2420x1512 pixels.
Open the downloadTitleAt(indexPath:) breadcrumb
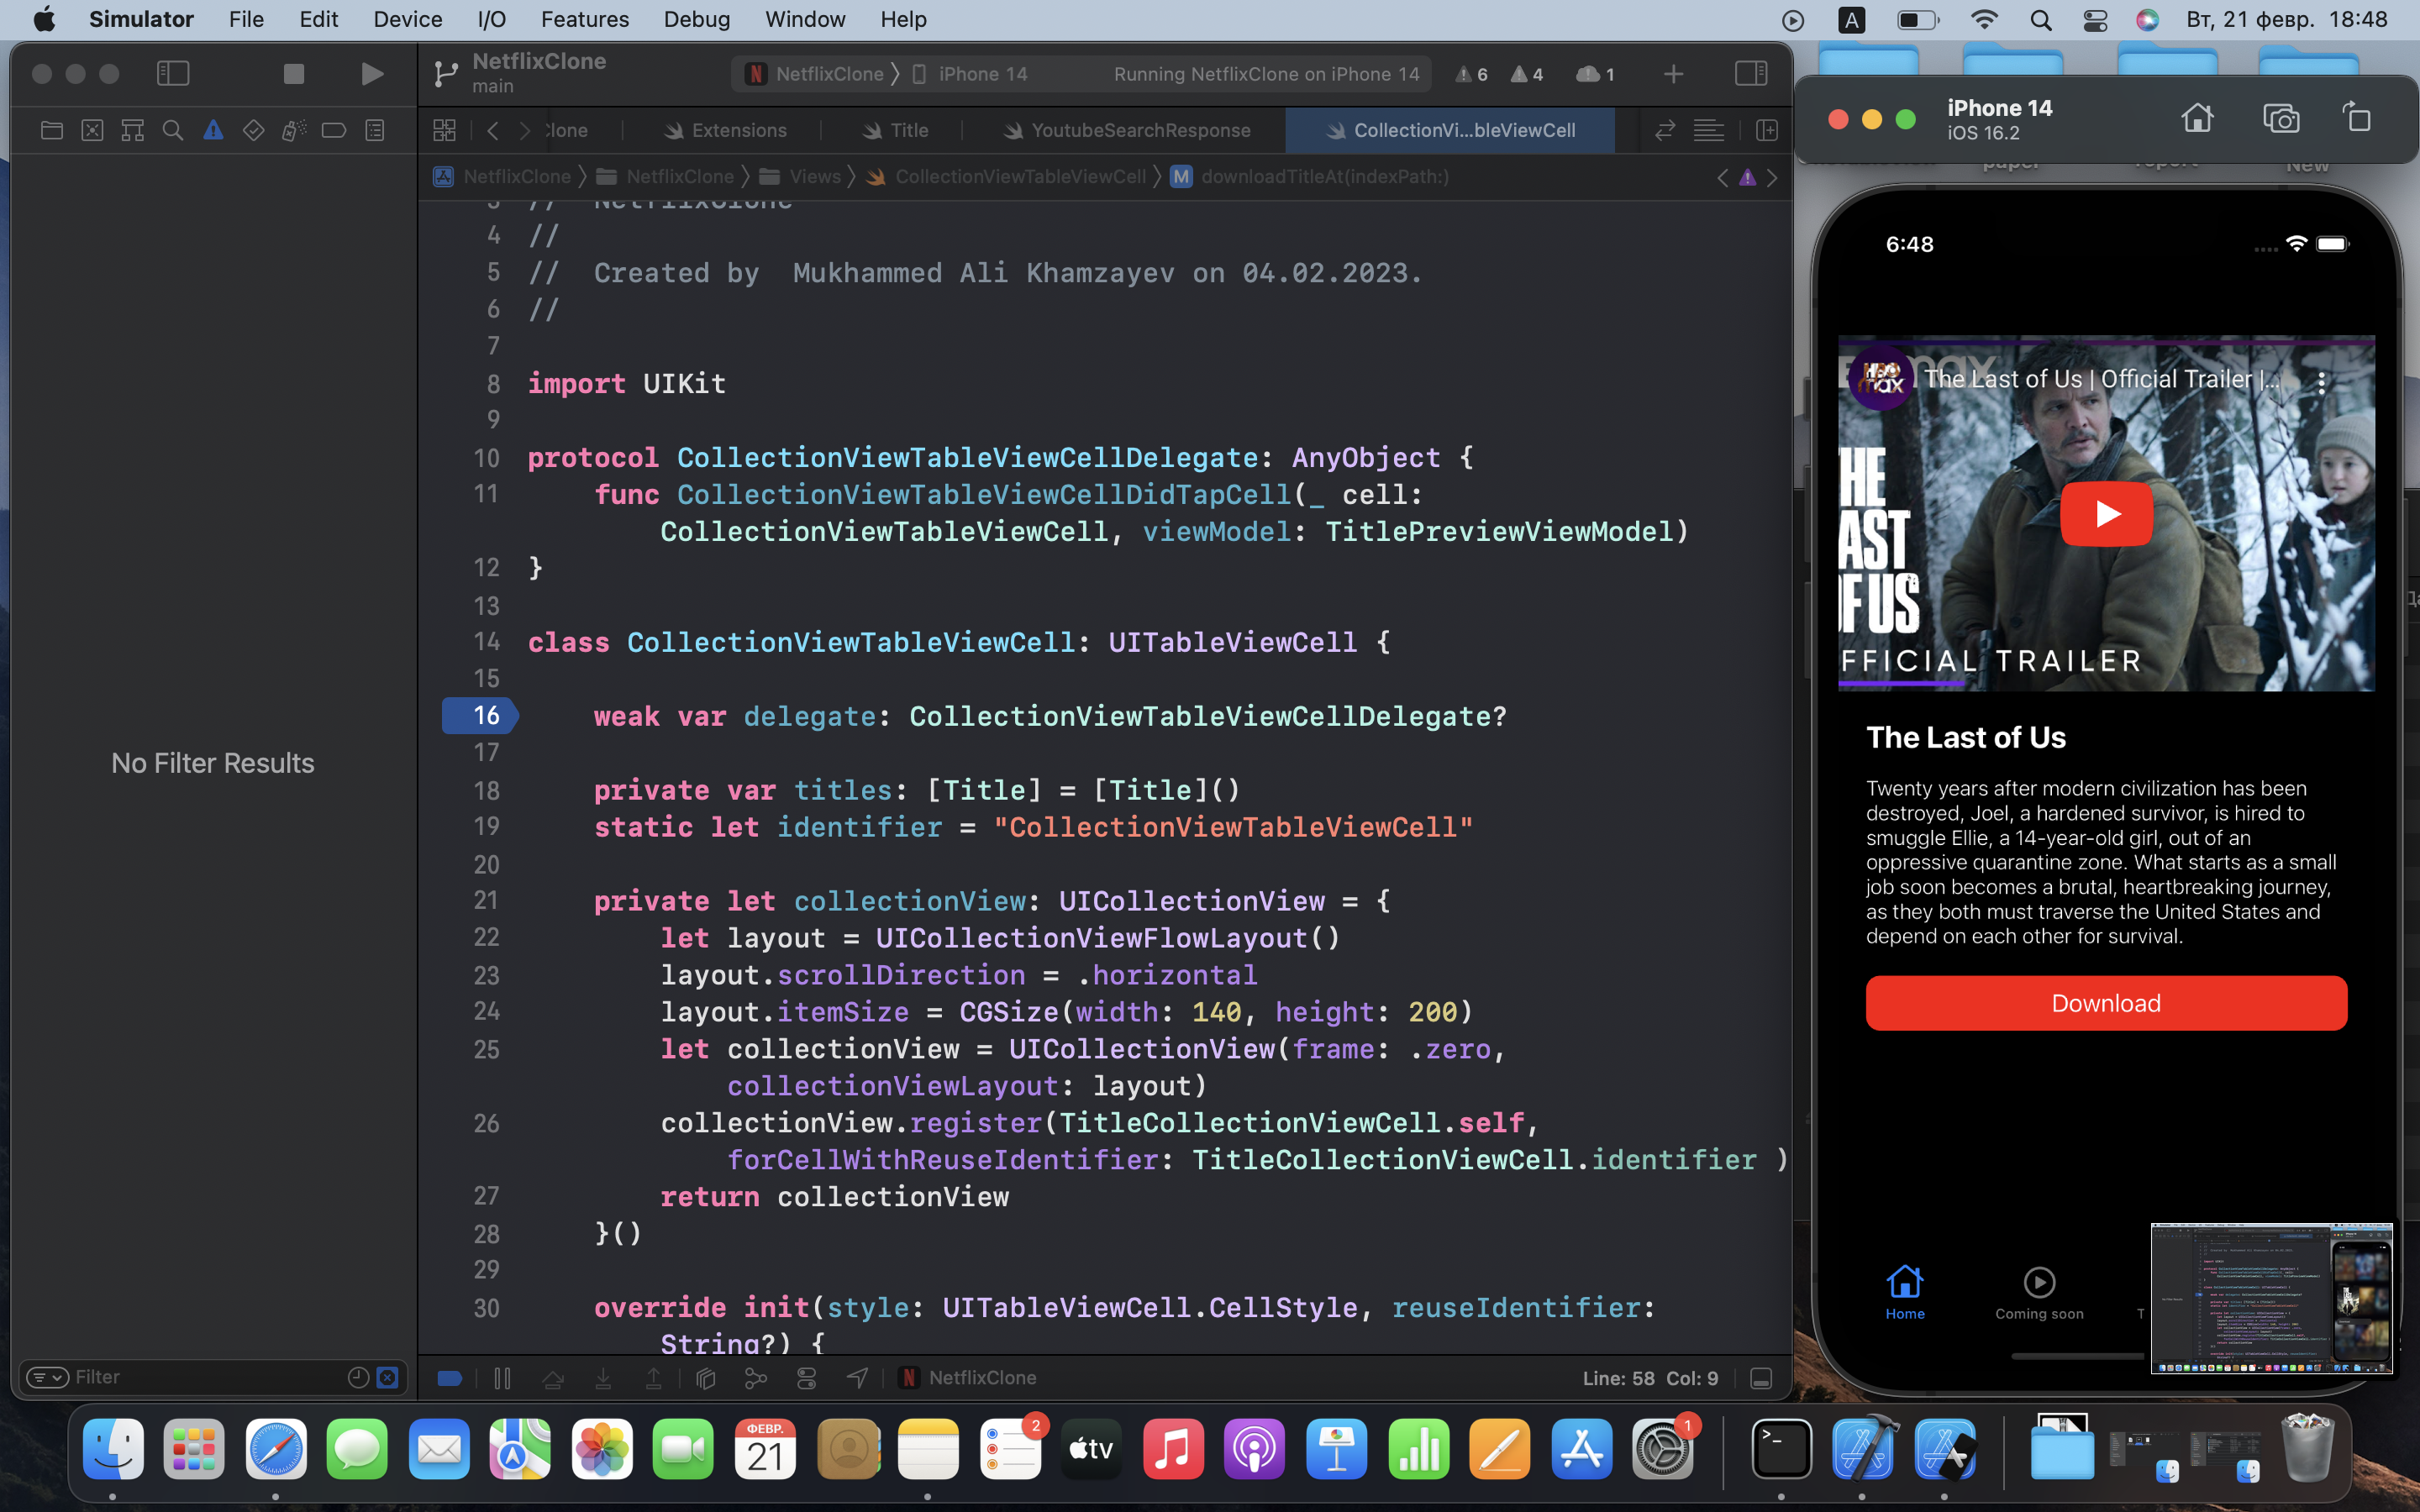pyautogui.click(x=1310, y=177)
